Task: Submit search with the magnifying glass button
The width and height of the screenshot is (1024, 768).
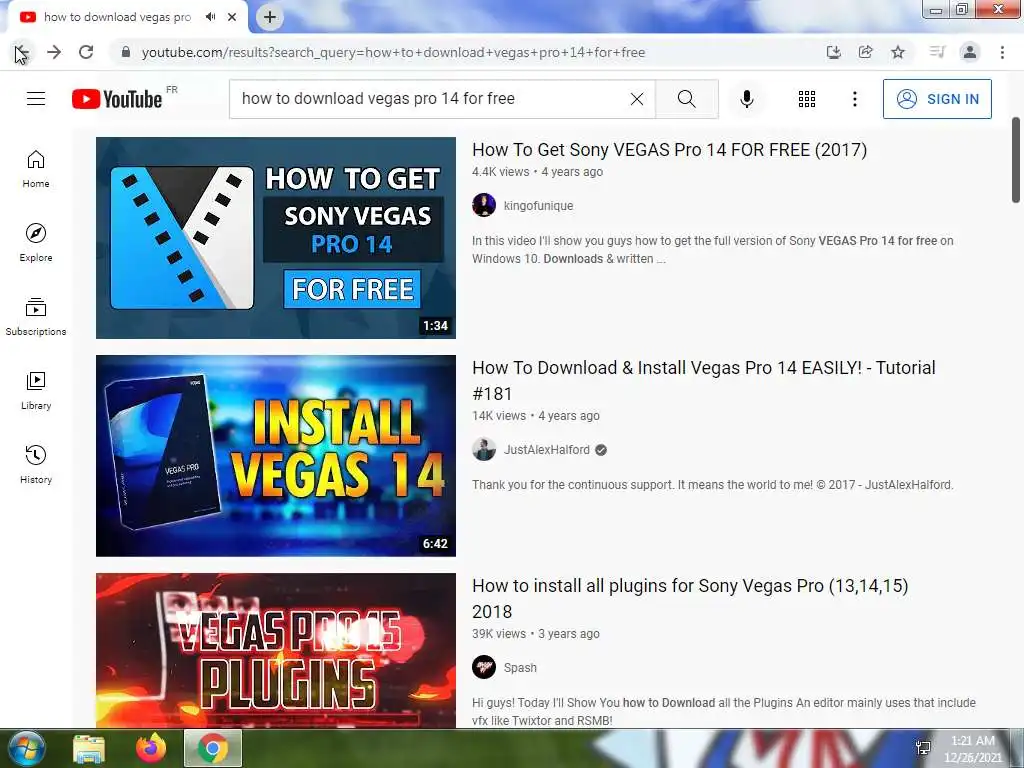Action: tap(686, 99)
